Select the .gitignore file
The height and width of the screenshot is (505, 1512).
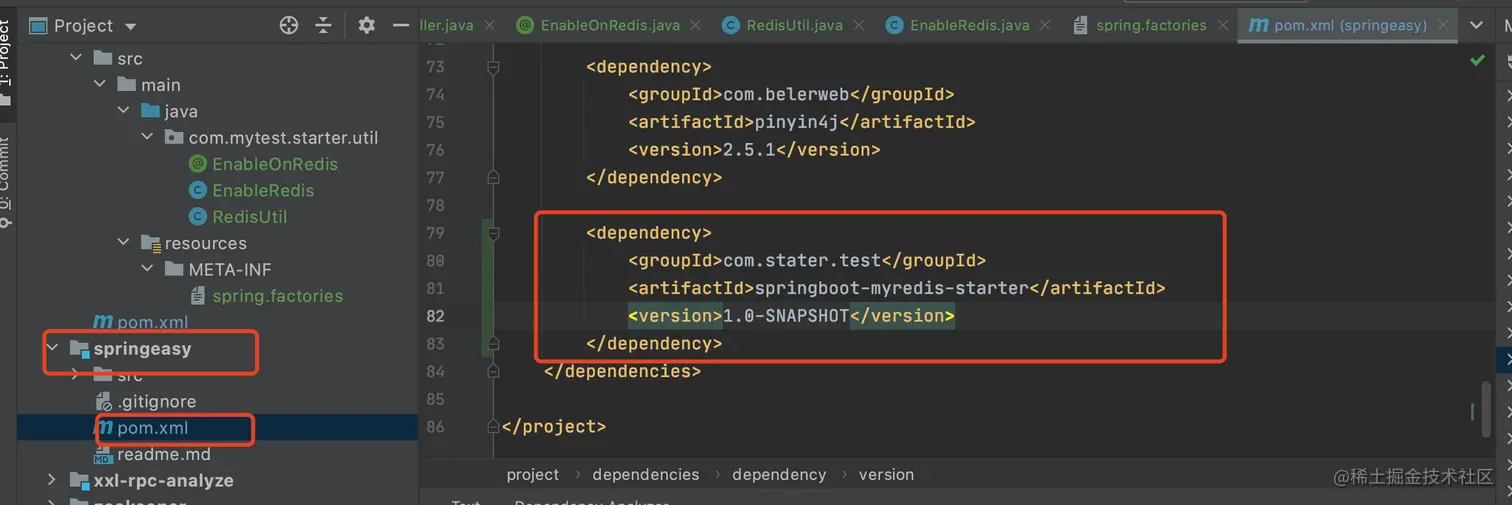[156, 401]
